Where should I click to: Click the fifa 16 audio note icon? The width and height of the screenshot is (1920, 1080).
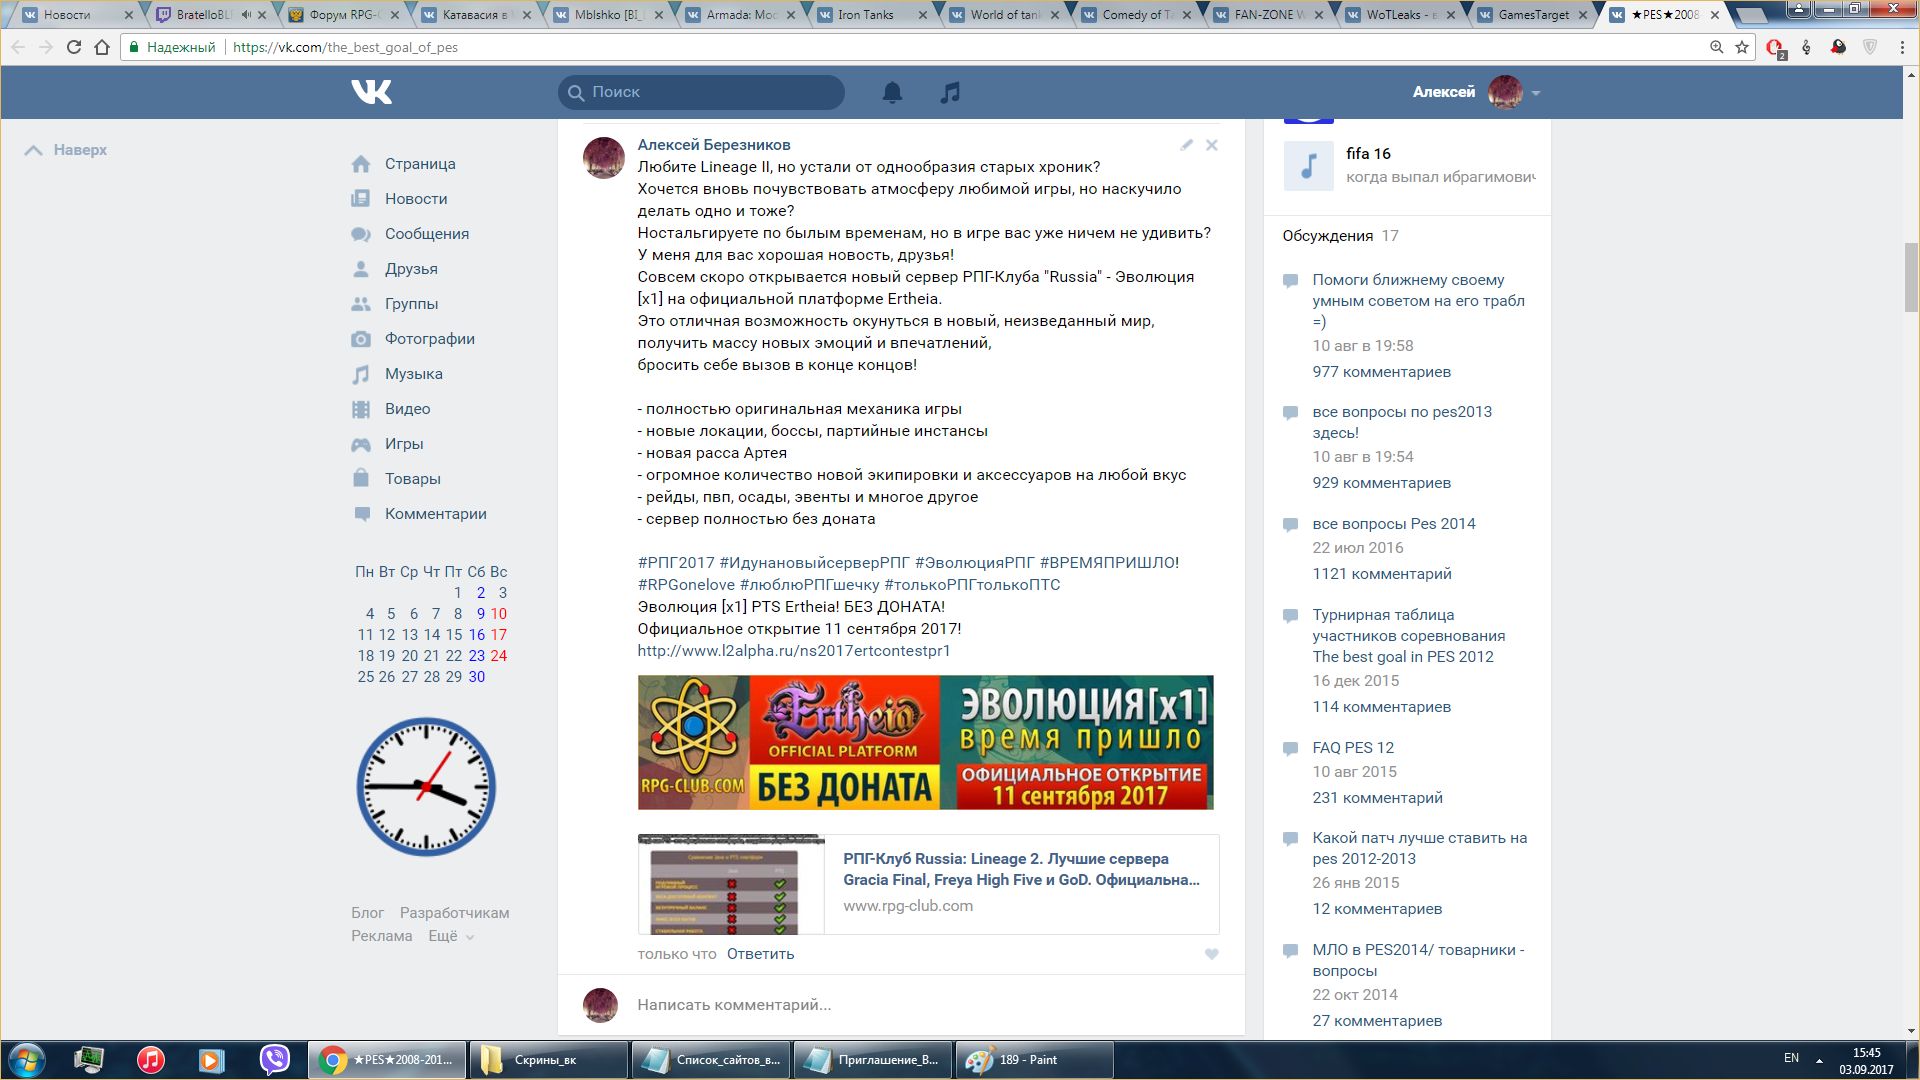coord(1309,166)
